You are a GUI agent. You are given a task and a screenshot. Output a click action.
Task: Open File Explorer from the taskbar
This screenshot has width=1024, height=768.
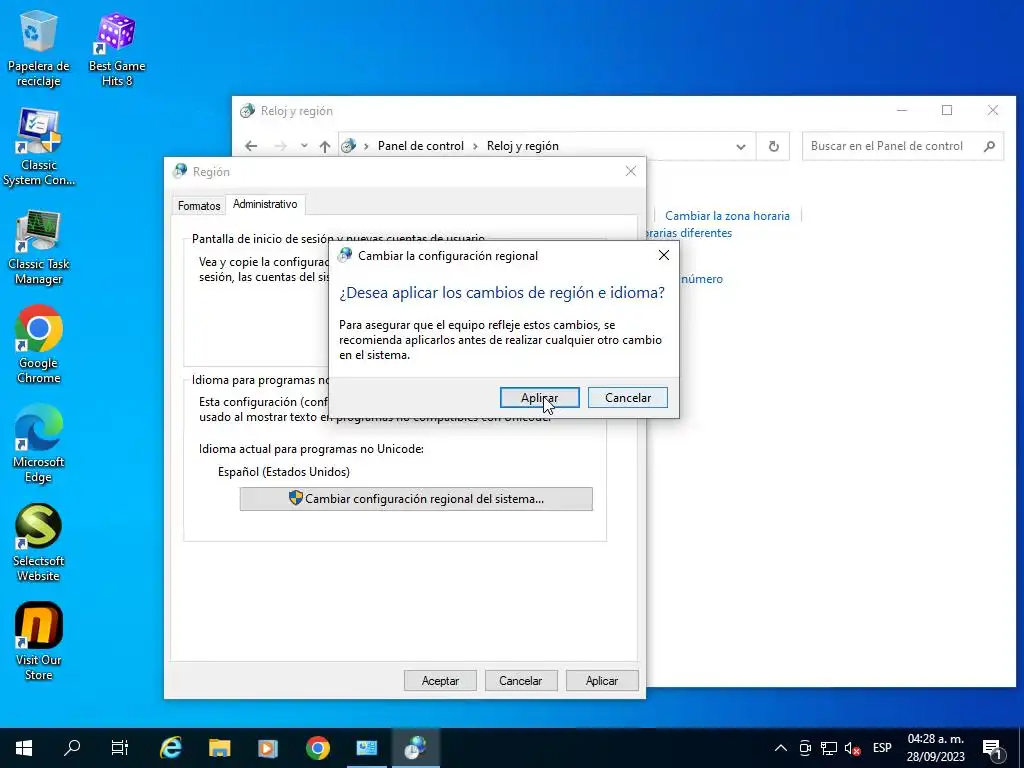pyautogui.click(x=219, y=748)
